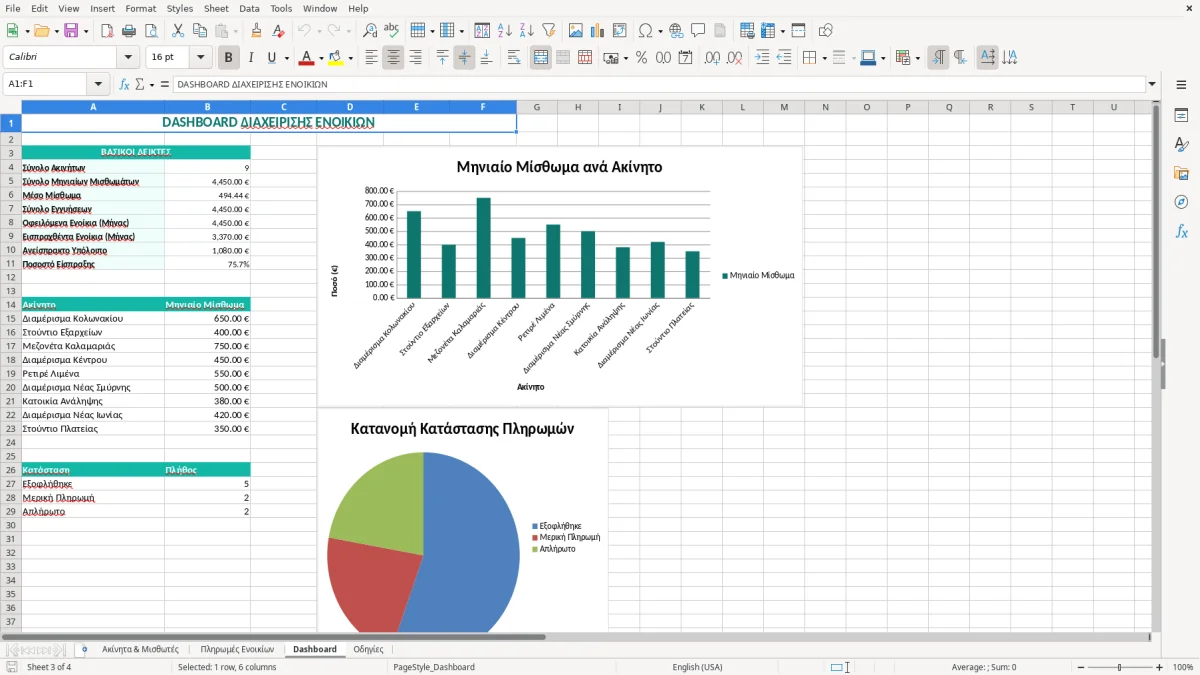Switch to Ακίνητα & Μισθωτές sheet tab
Screen dimensions: 1200x675
(140, 649)
